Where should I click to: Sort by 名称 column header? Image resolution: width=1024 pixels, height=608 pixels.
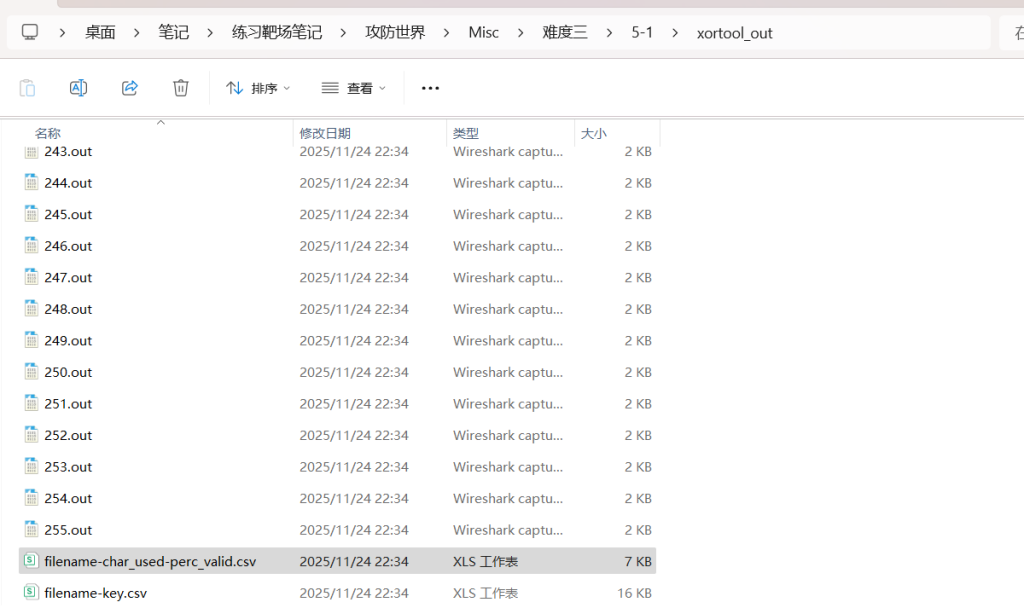pyautogui.click(x=48, y=133)
